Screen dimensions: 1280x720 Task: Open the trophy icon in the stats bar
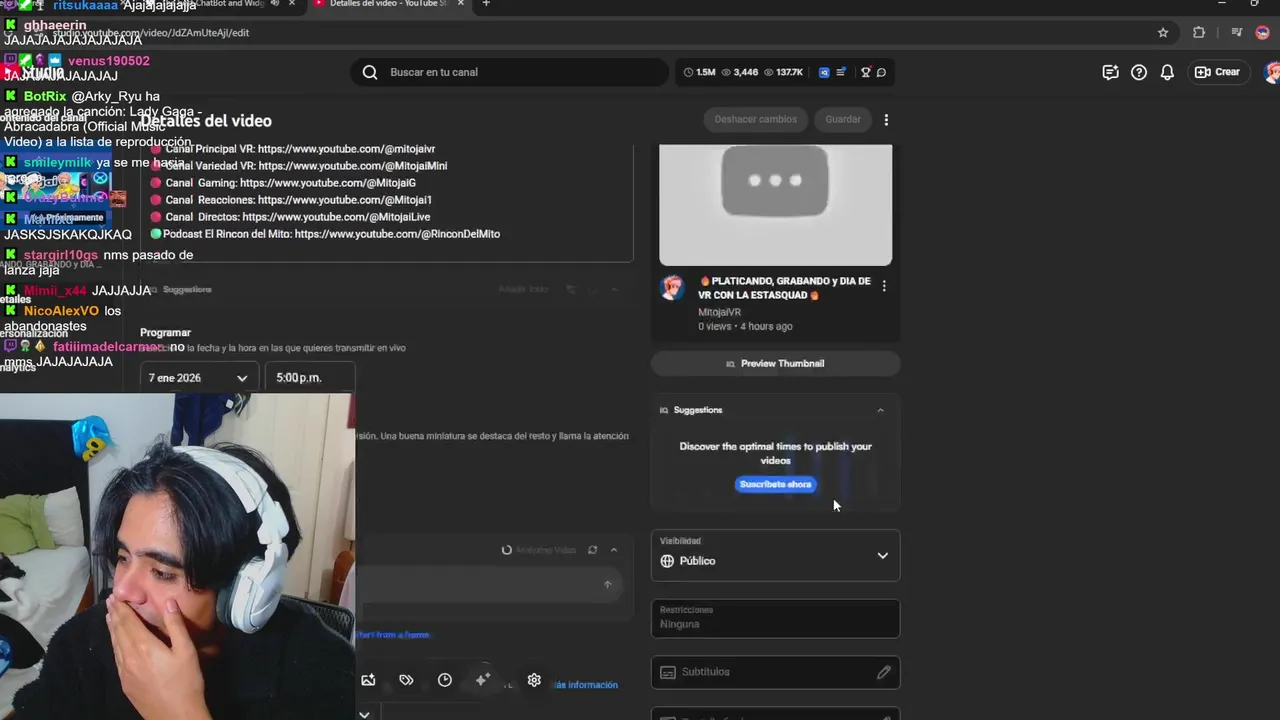click(866, 72)
